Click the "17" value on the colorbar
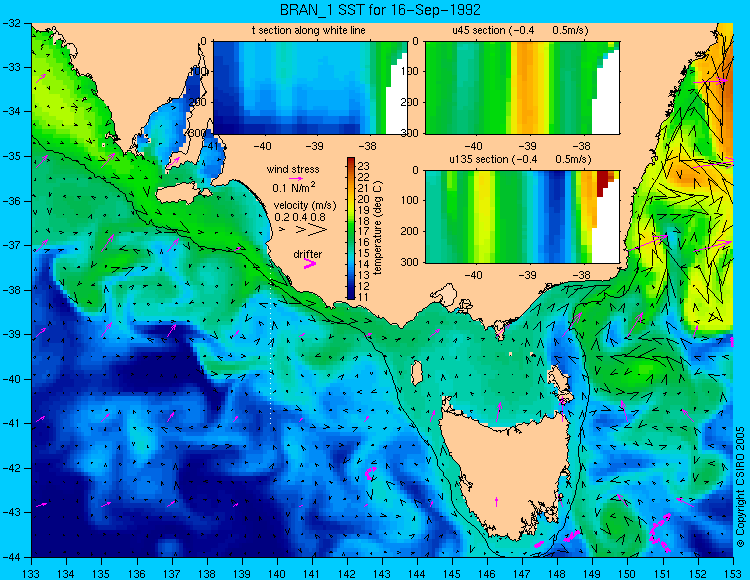The height and width of the screenshot is (580, 750). tap(363, 232)
